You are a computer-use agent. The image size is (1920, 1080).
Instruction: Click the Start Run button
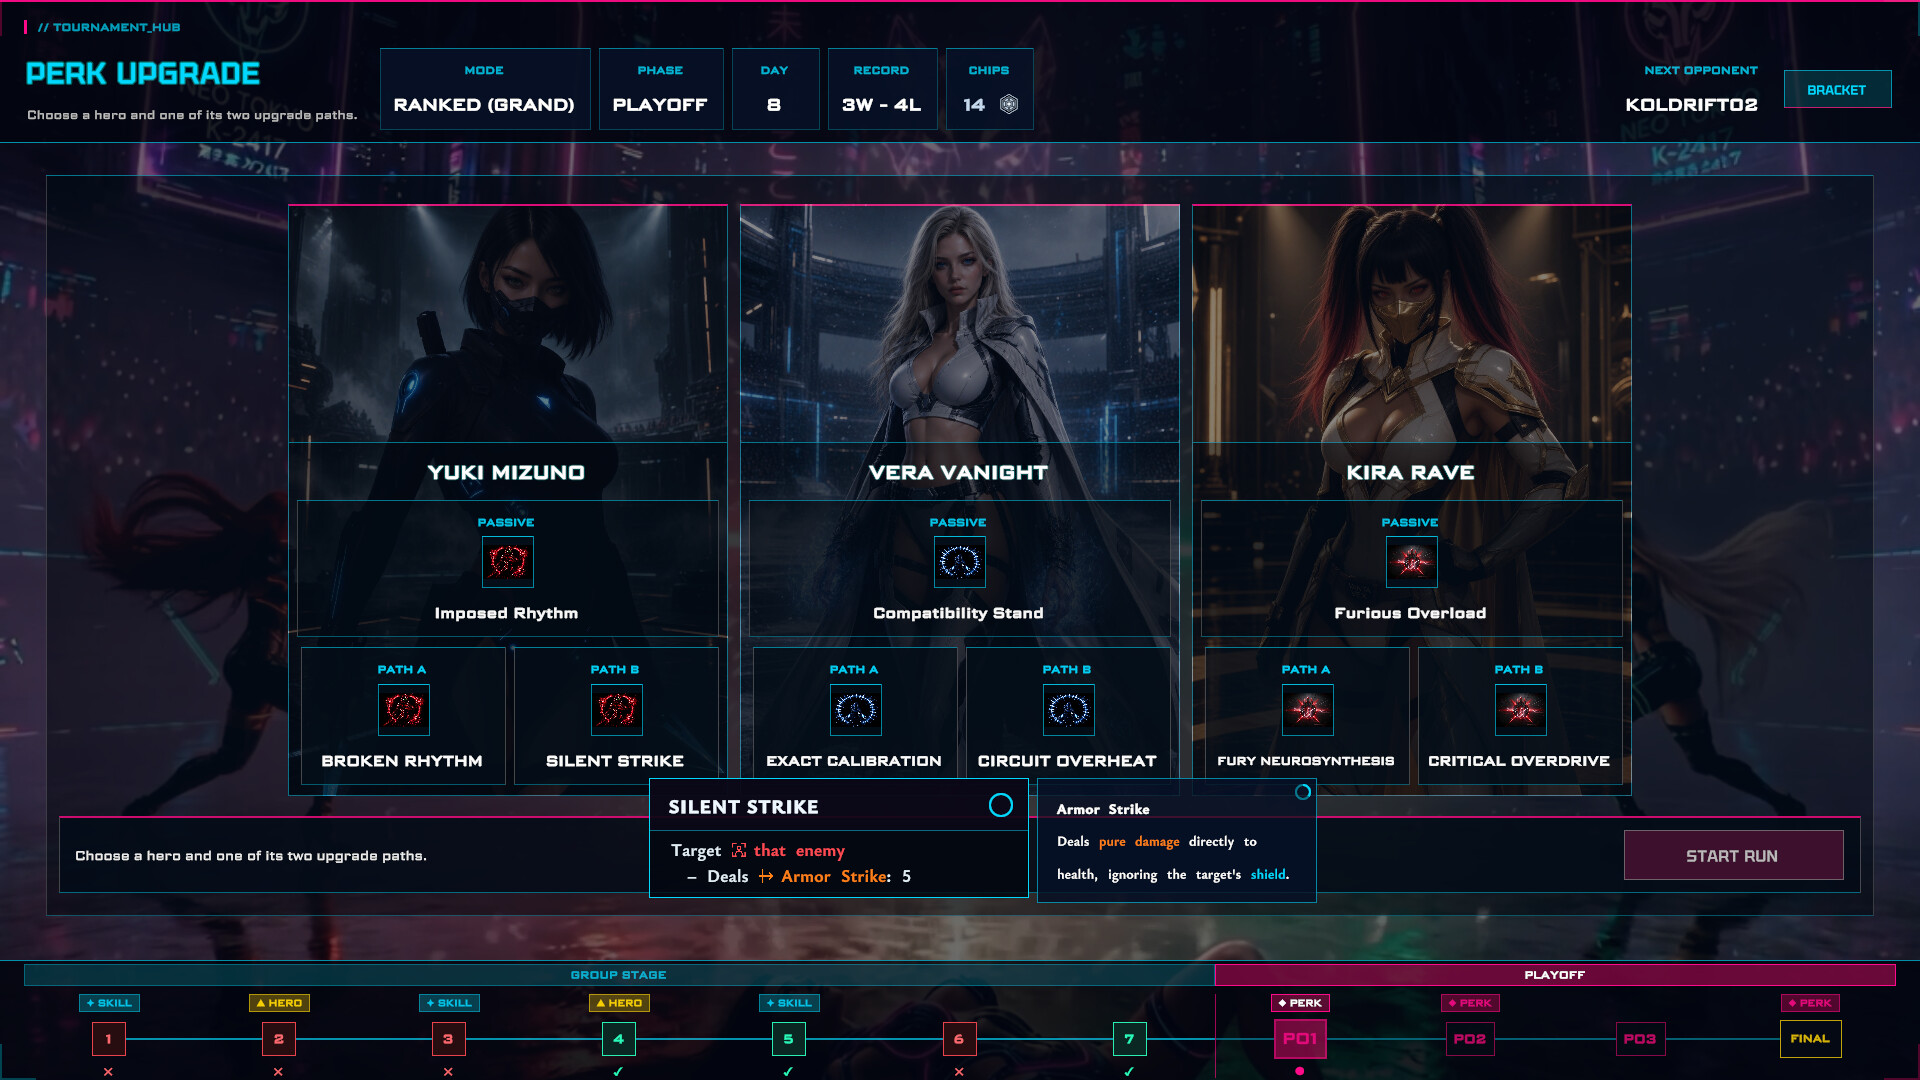point(1733,855)
